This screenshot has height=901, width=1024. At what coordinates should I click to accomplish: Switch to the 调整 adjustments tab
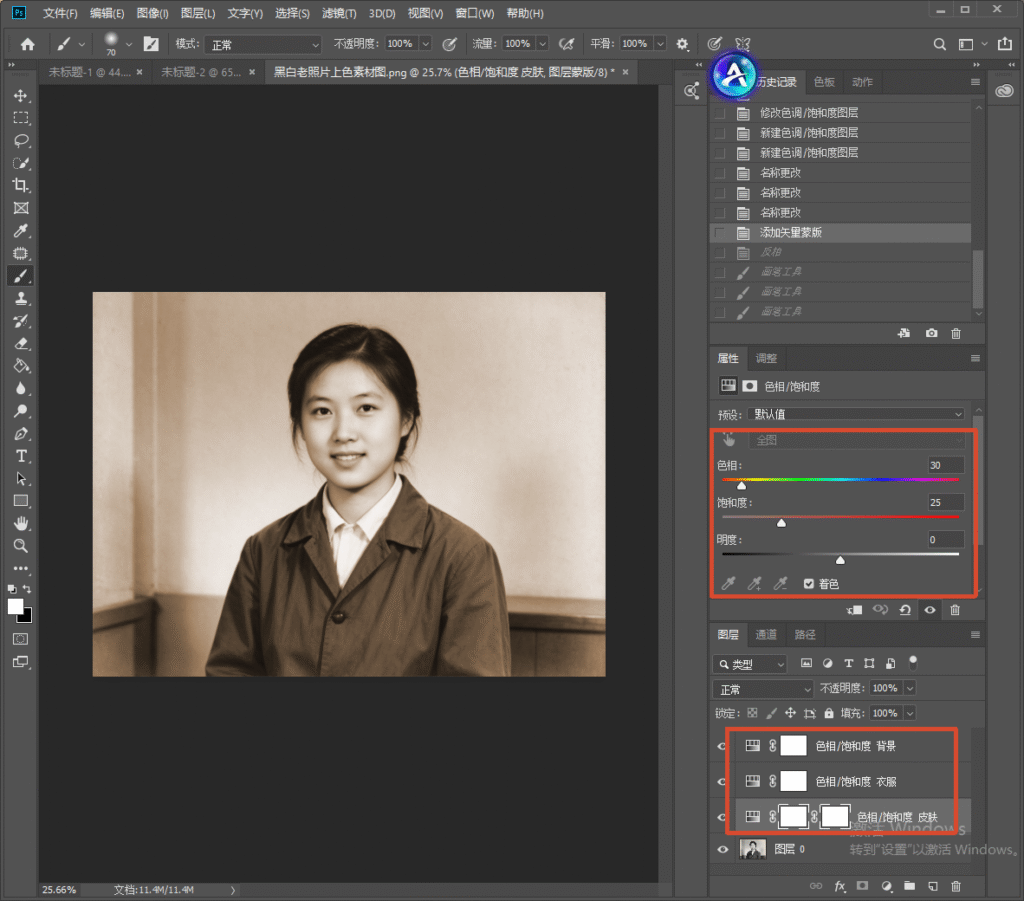pos(766,358)
